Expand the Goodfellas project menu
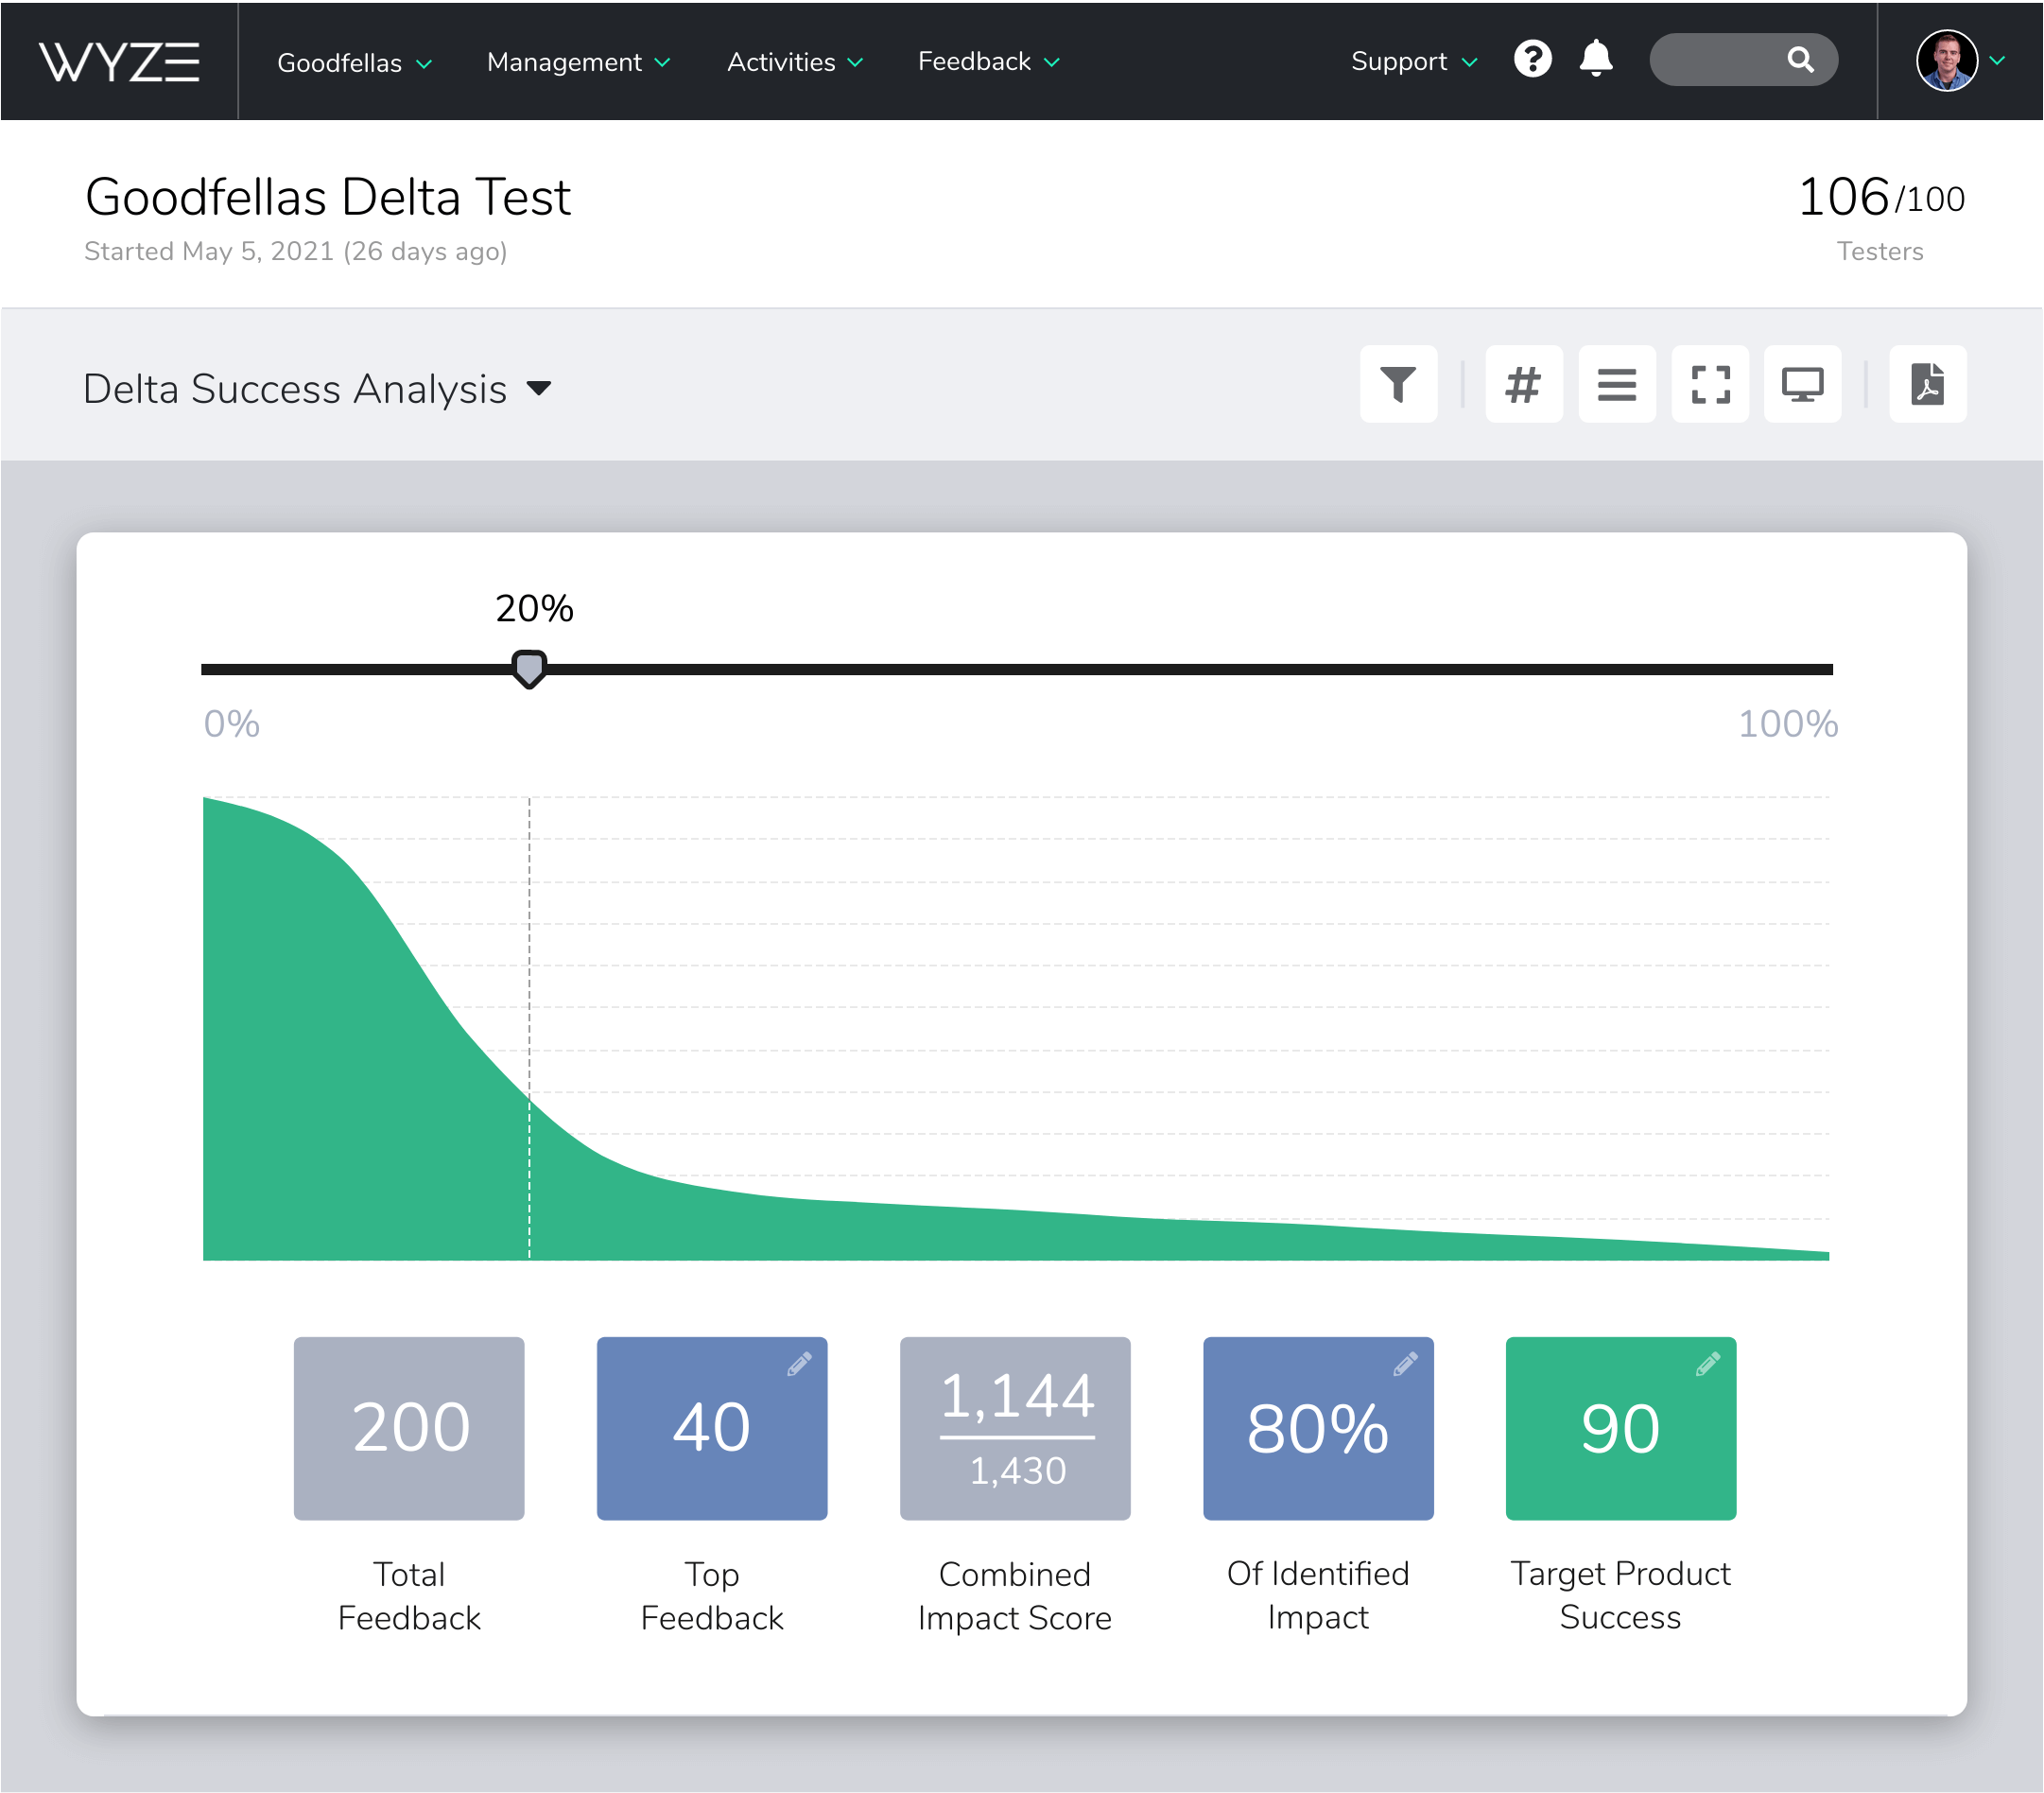2044x1793 pixels. 354,62
